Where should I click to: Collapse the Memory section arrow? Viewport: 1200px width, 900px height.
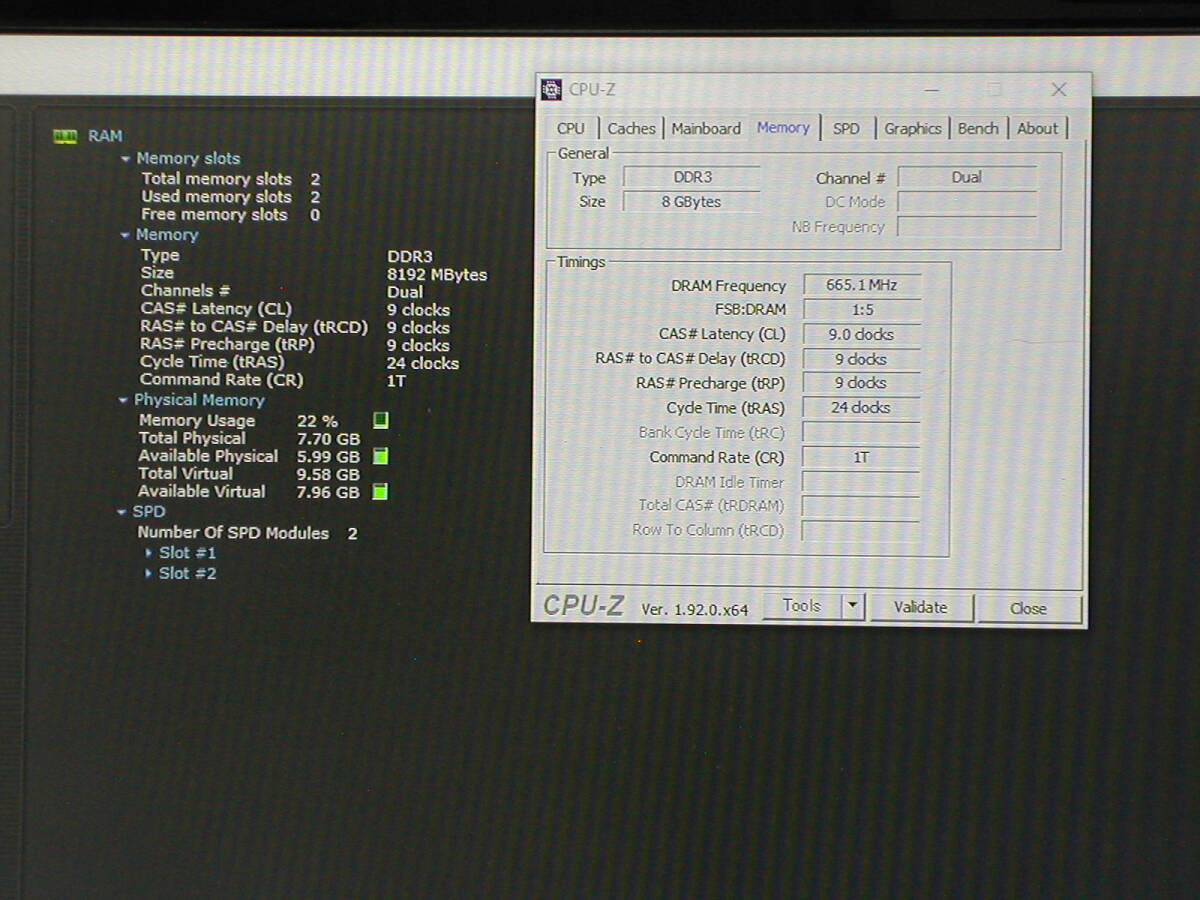125,235
